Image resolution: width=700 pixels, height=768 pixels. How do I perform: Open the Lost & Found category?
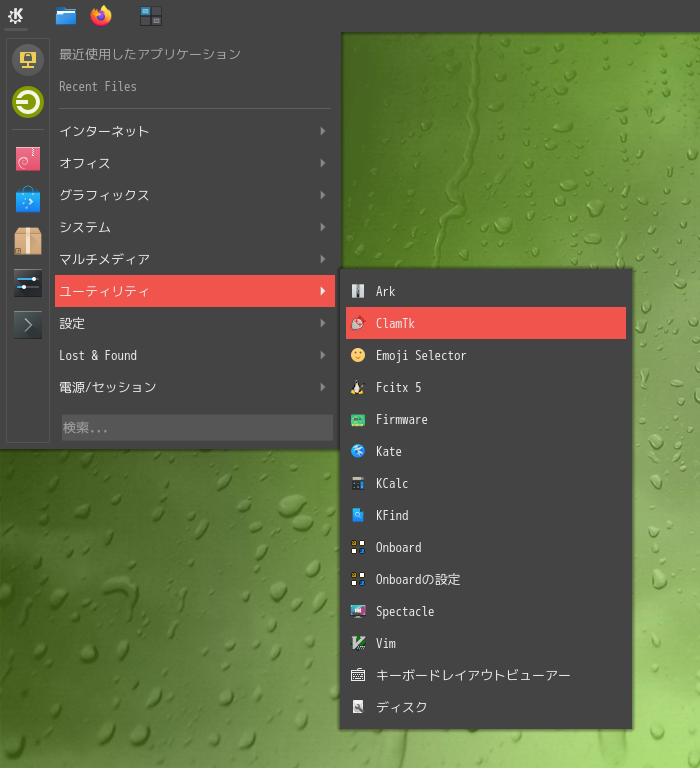[194, 355]
